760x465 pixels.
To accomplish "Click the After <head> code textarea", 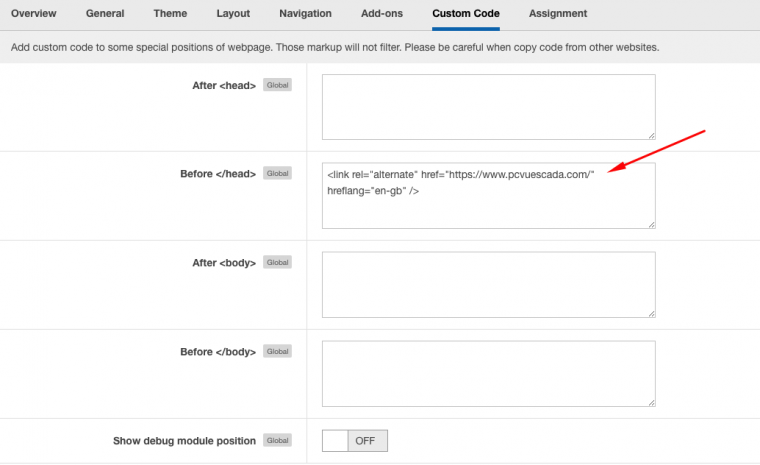I will (488, 107).
